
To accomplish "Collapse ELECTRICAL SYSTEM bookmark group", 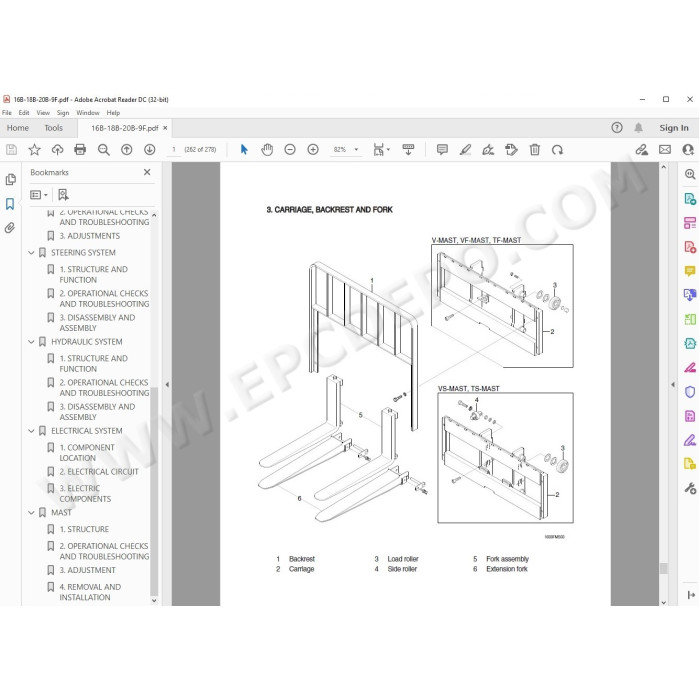I will [31, 431].
